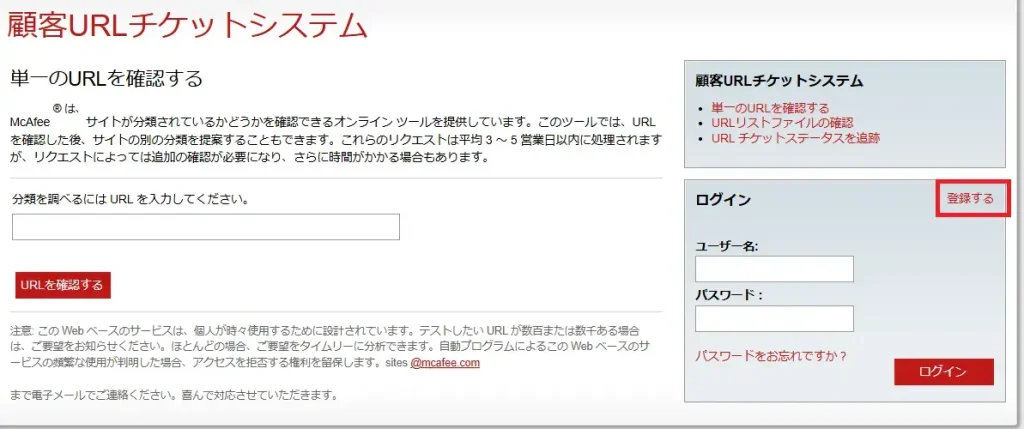Image resolution: width=1024 pixels, height=429 pixels.
Task: Click the 顧客URLチケットシステム page title
Action: 187,25
